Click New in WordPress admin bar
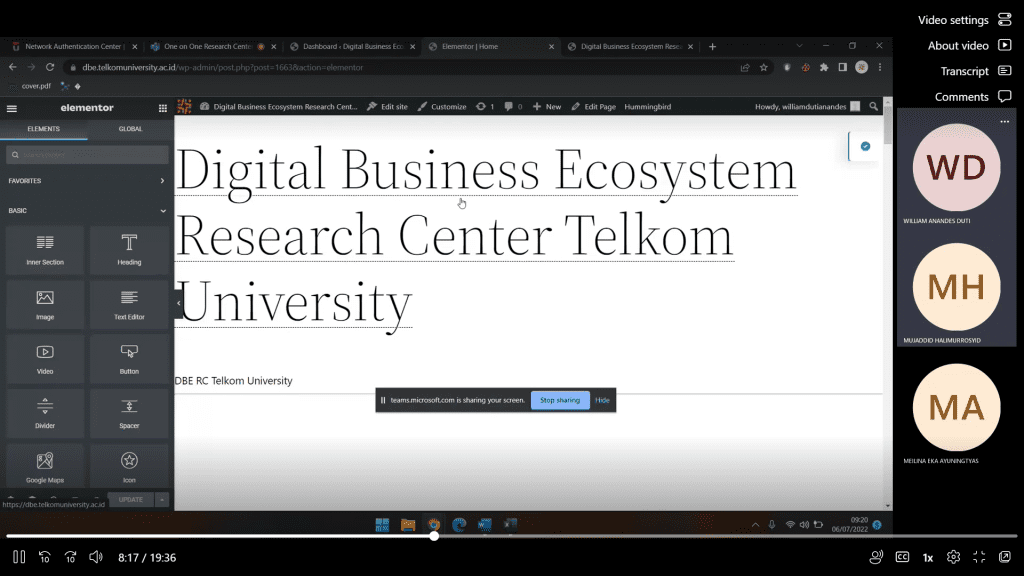This screenshot has width=1024, height=576. tap(547, 106)
